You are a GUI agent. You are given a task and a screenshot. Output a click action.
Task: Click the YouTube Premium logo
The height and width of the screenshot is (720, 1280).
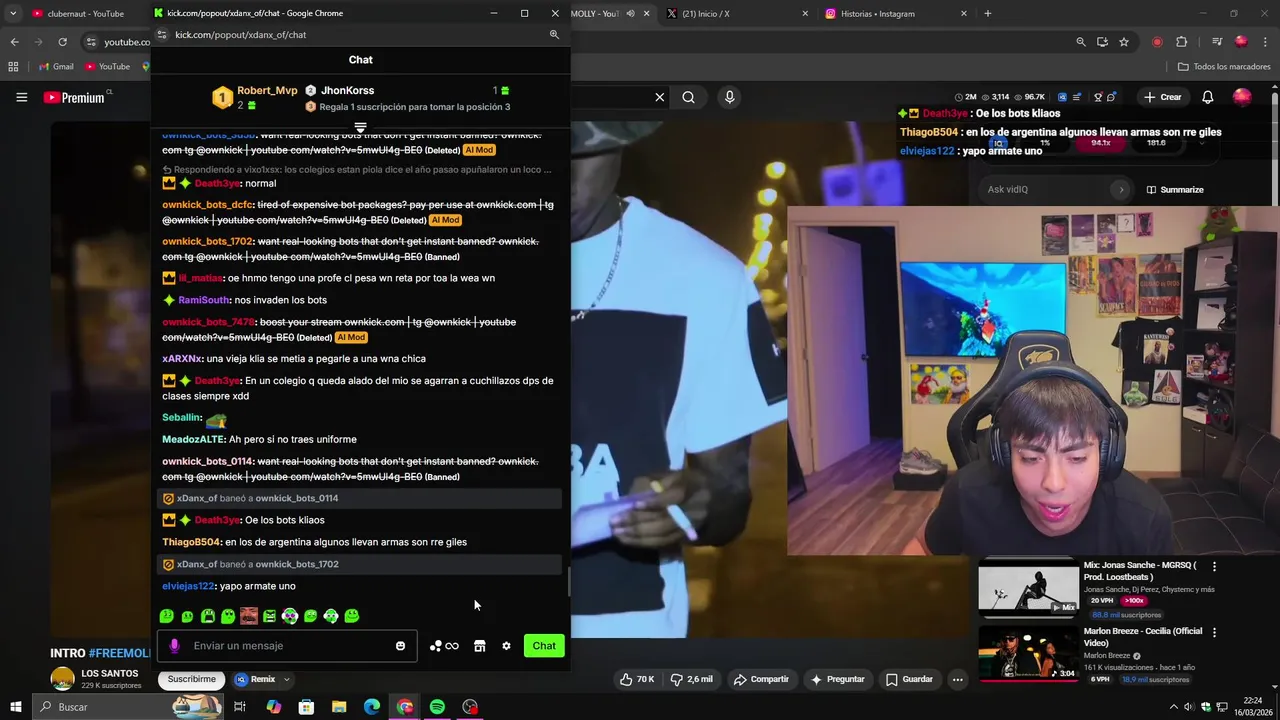coord(74,97)
